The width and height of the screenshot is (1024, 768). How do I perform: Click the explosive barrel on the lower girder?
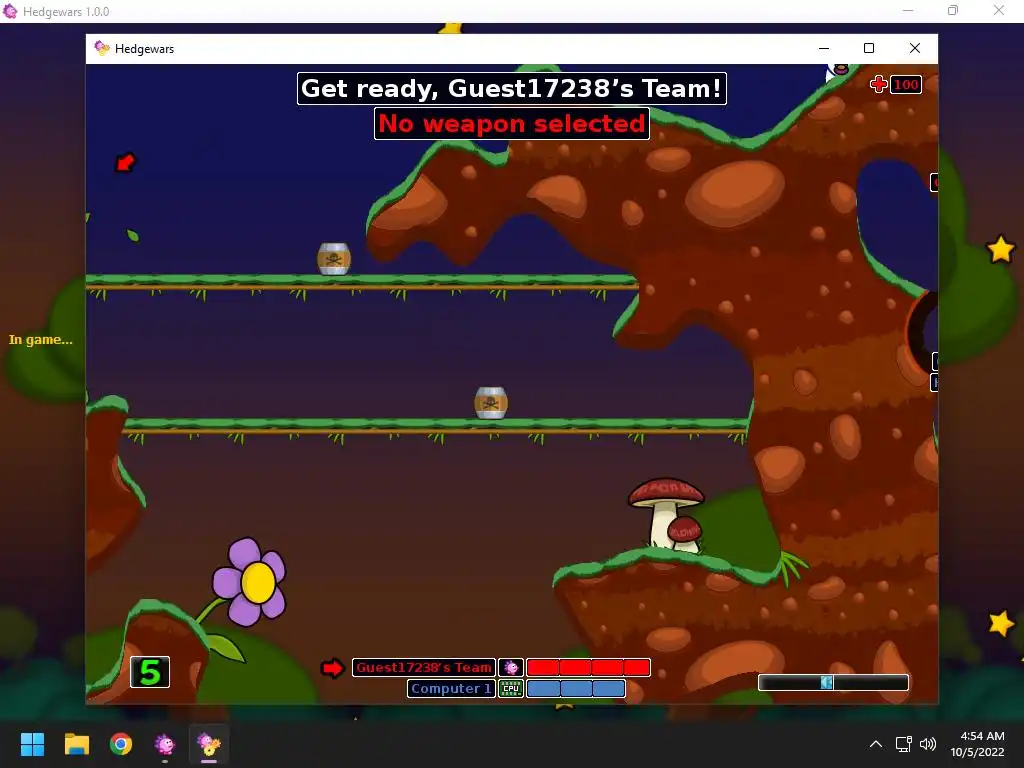click(491, 402)
